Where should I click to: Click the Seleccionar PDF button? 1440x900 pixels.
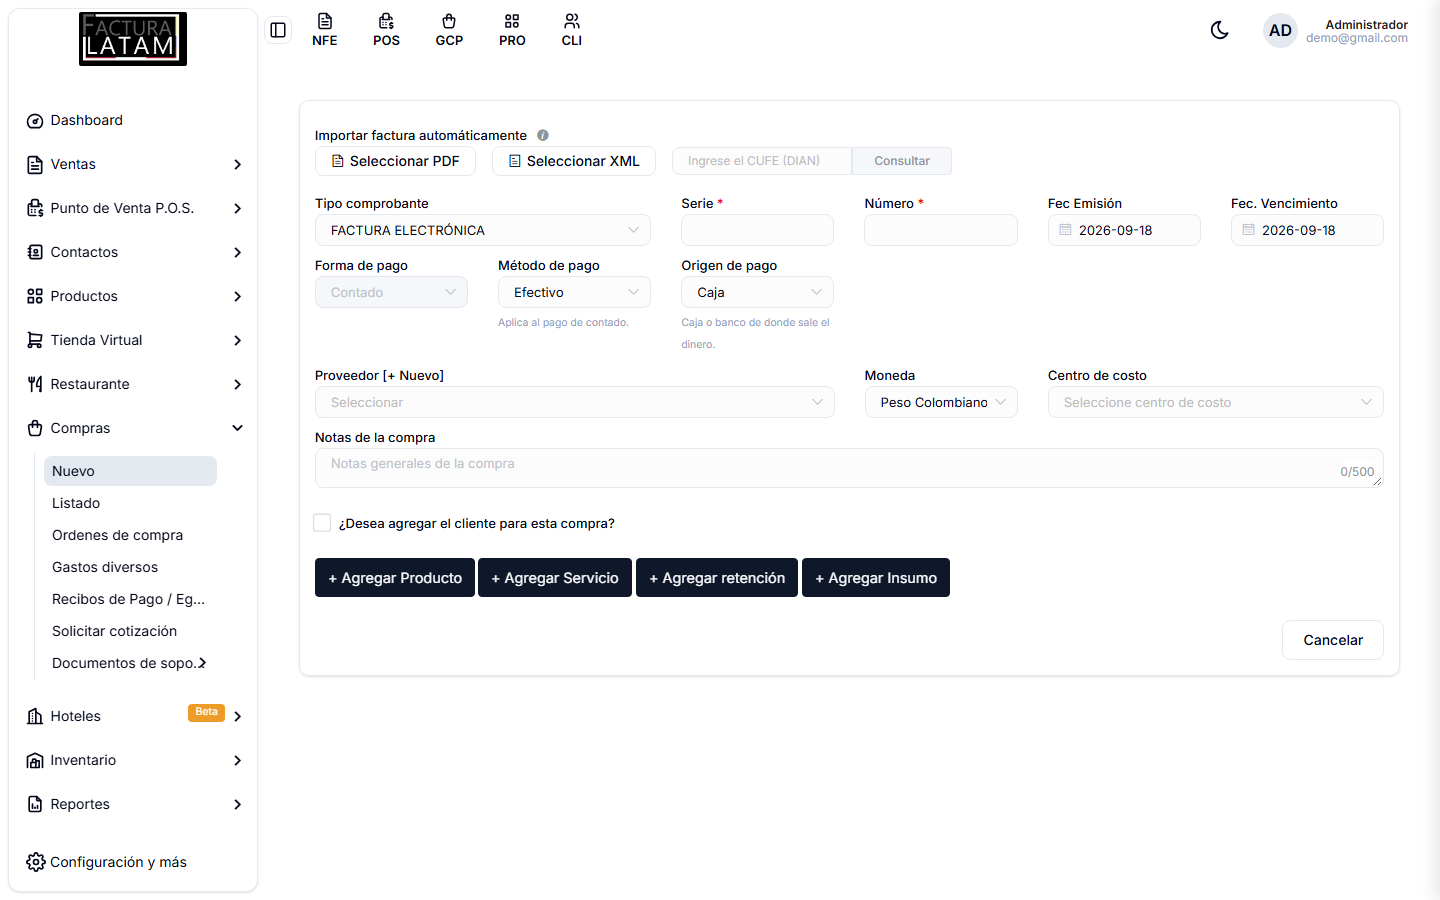tap(395, 161)
